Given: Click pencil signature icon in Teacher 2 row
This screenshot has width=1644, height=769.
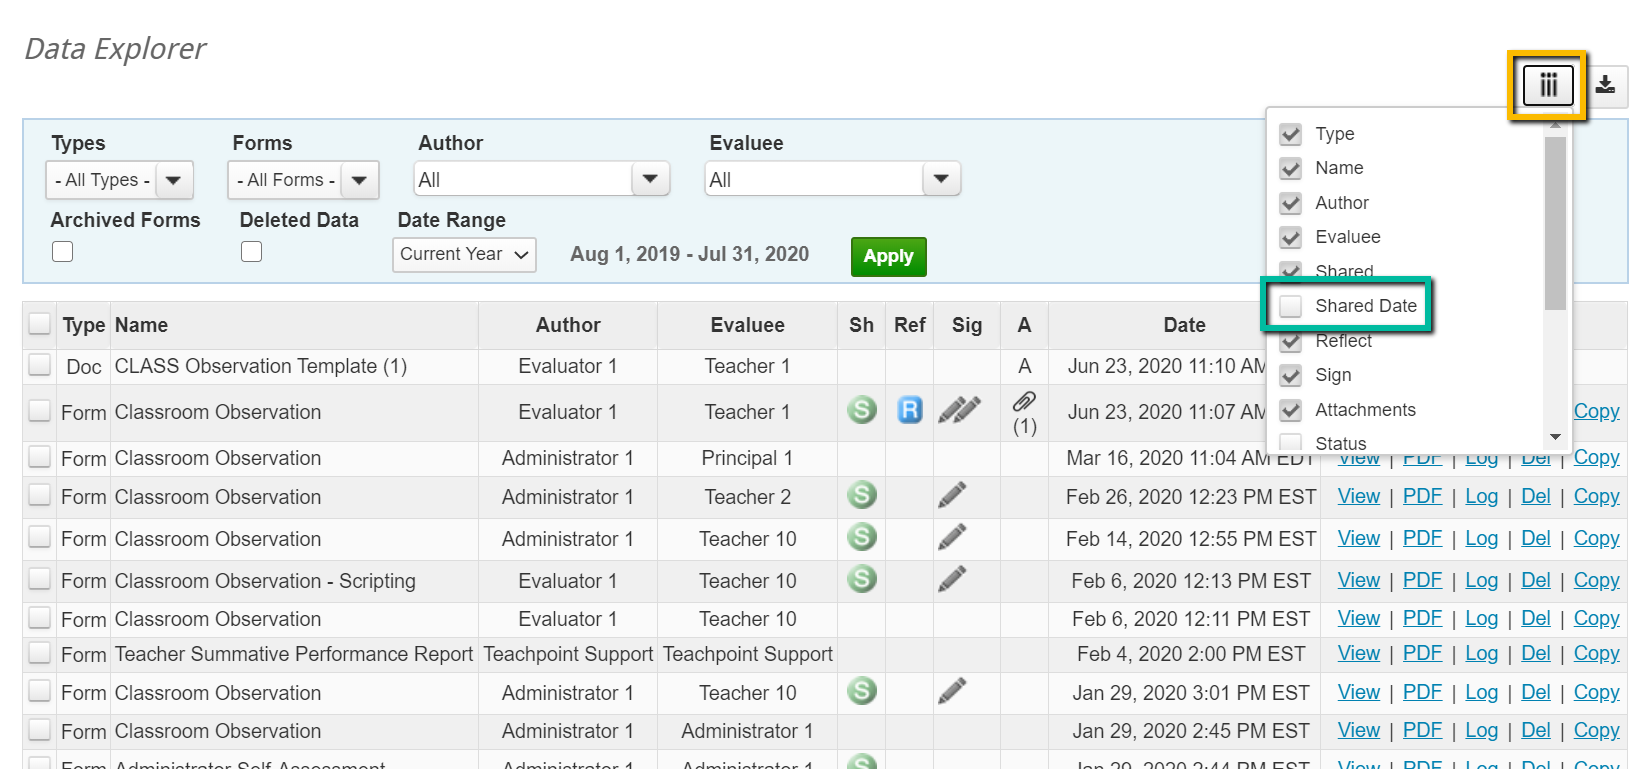Looking at the screenshot, I should (x=952, y=495).
